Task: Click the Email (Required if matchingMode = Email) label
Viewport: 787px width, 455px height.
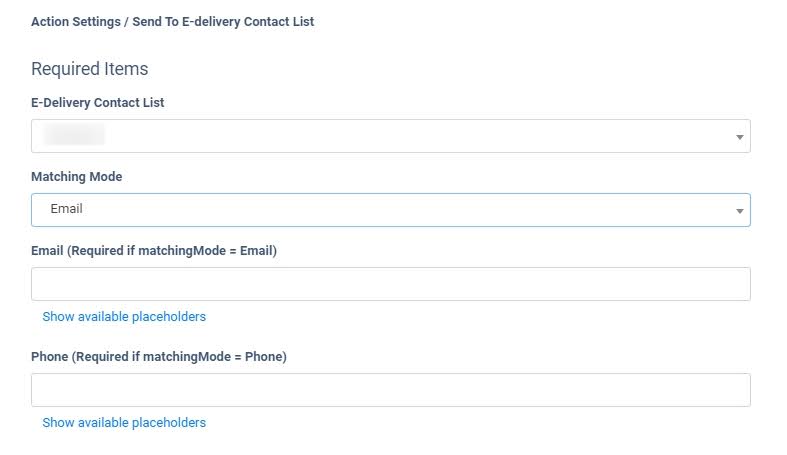Action: 154,251
